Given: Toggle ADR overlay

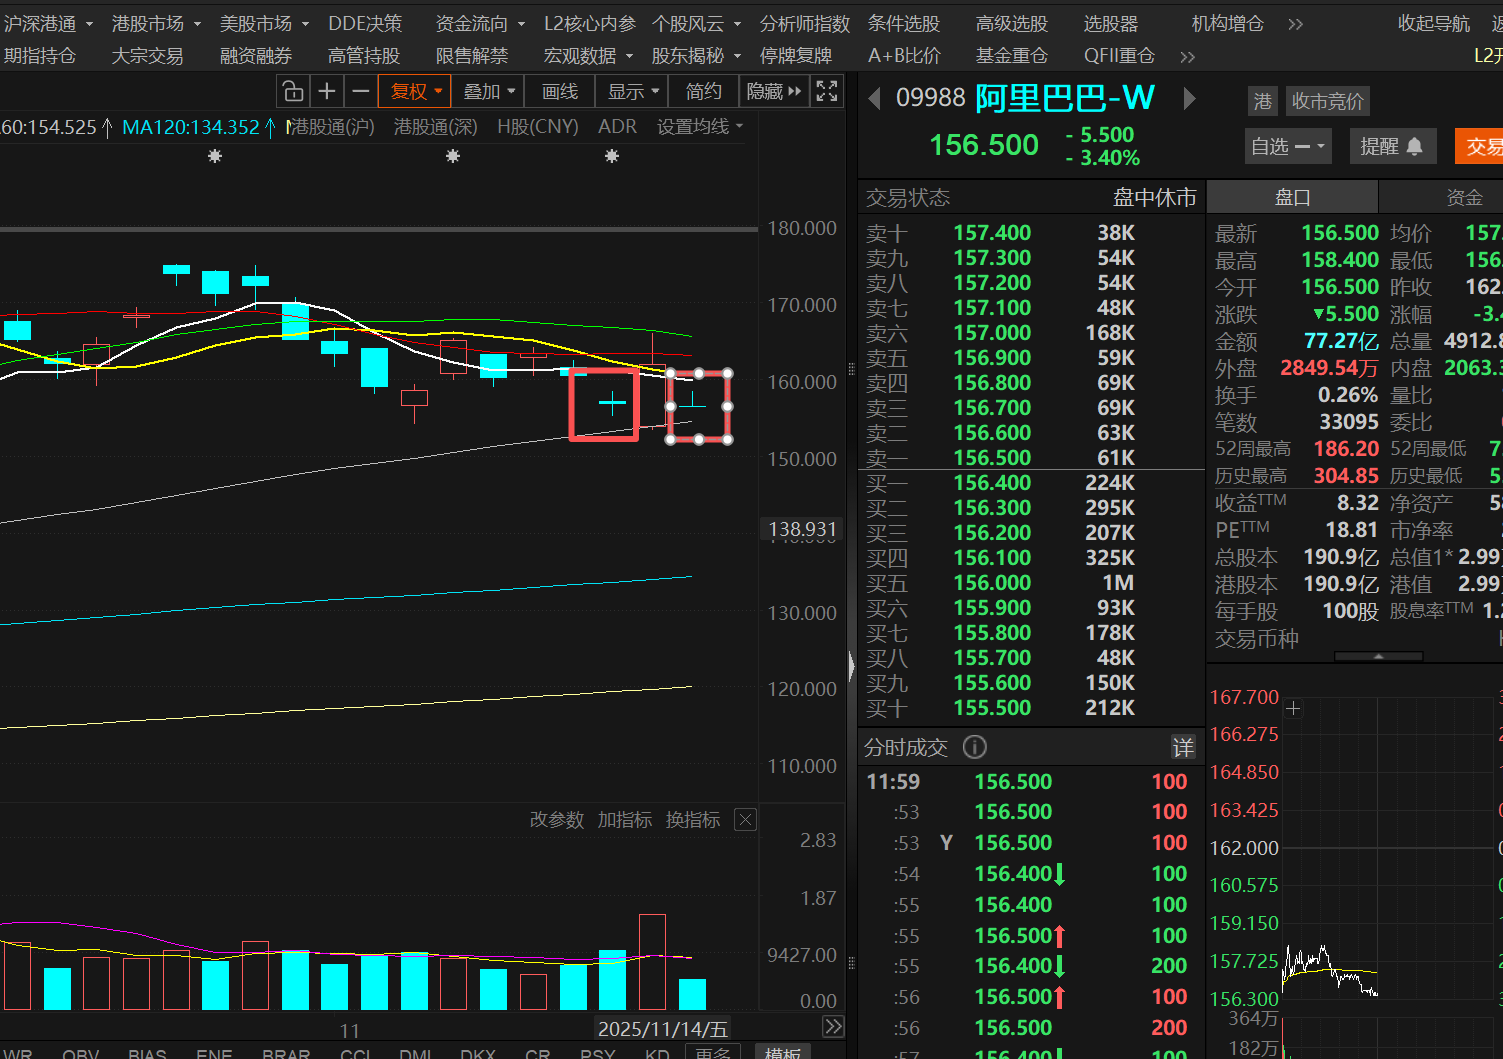Looking at the screenshot, I should click(x=617, y=127).
